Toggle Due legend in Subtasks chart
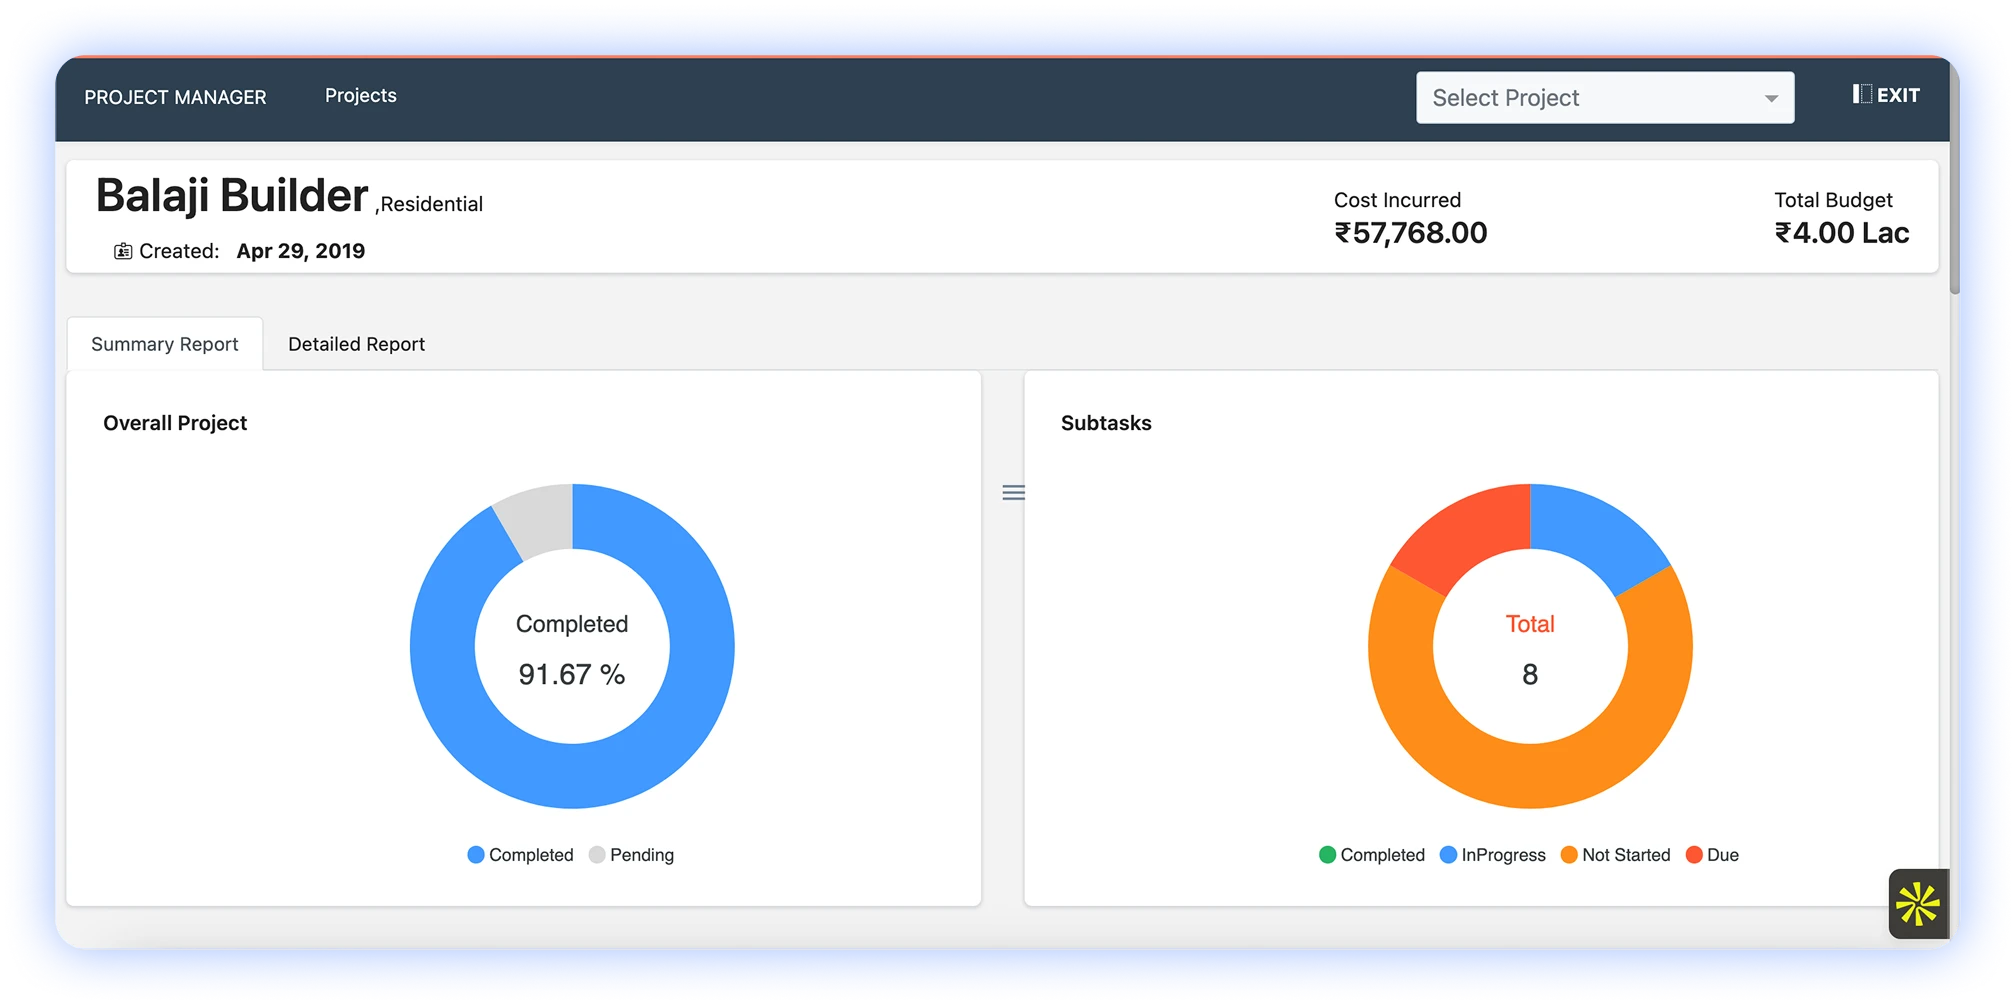 click(1712, 855)
